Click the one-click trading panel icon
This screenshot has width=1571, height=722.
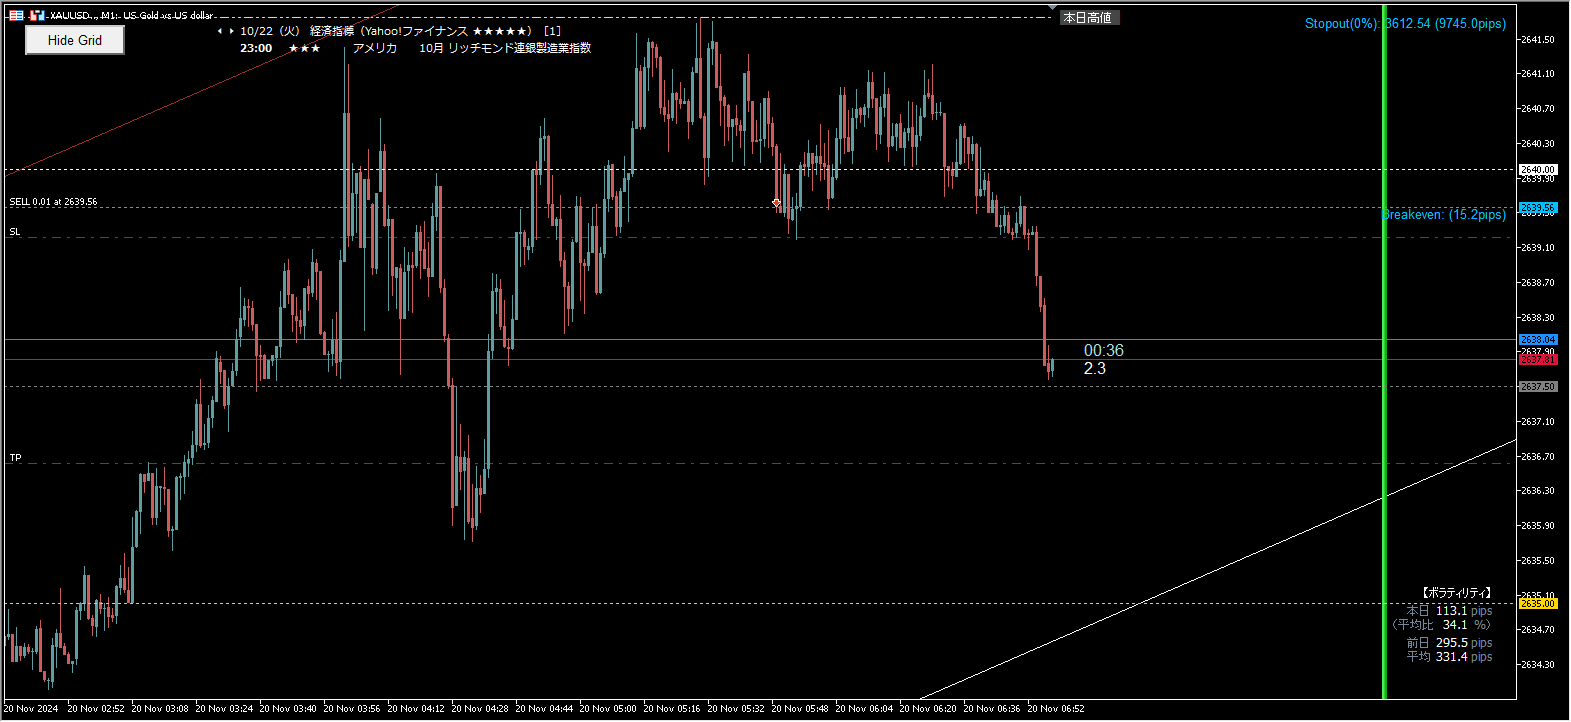point(16,15)
